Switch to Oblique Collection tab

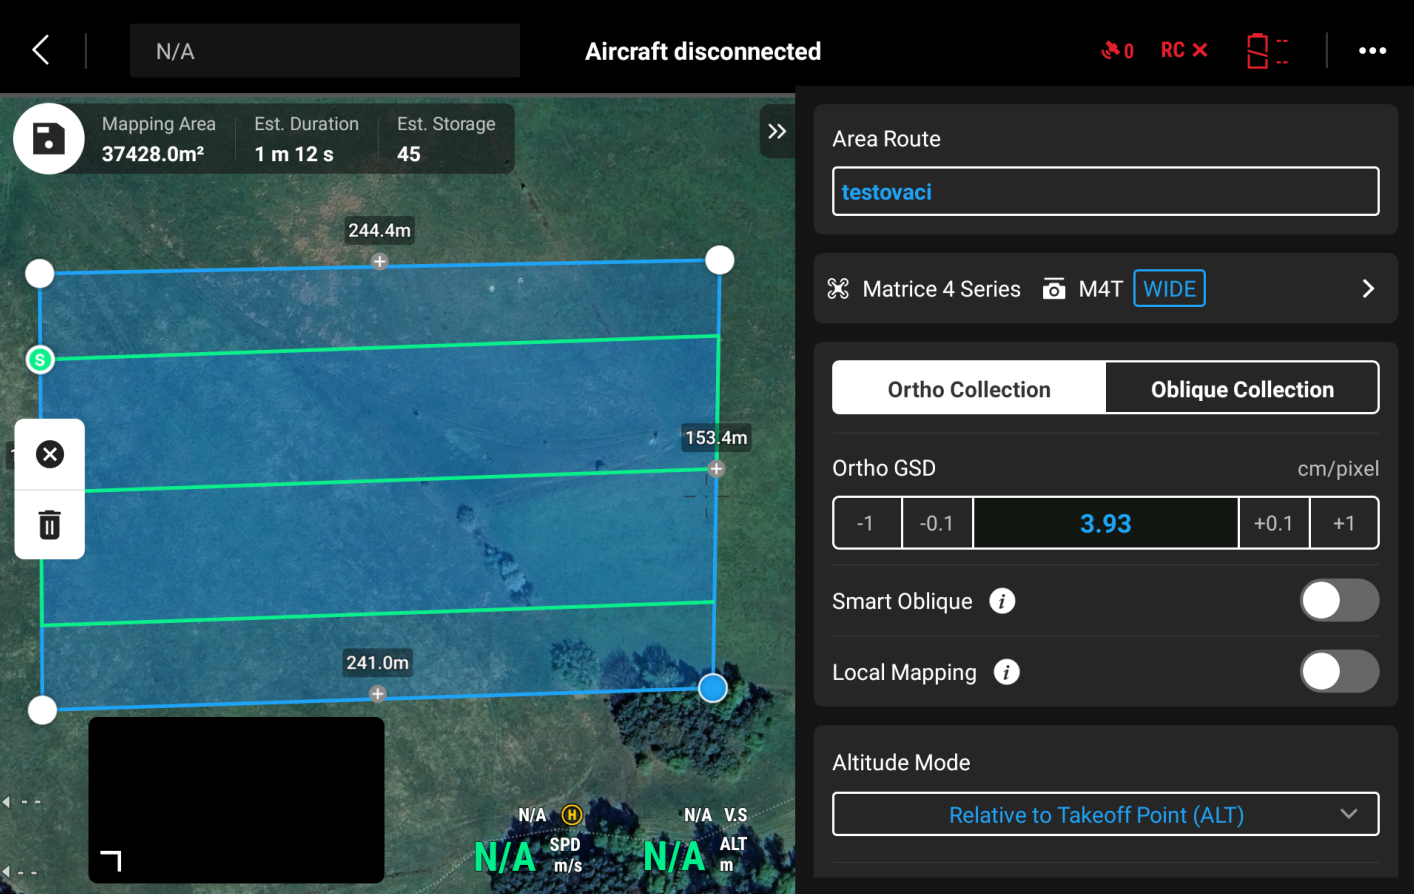[1242, 389]
